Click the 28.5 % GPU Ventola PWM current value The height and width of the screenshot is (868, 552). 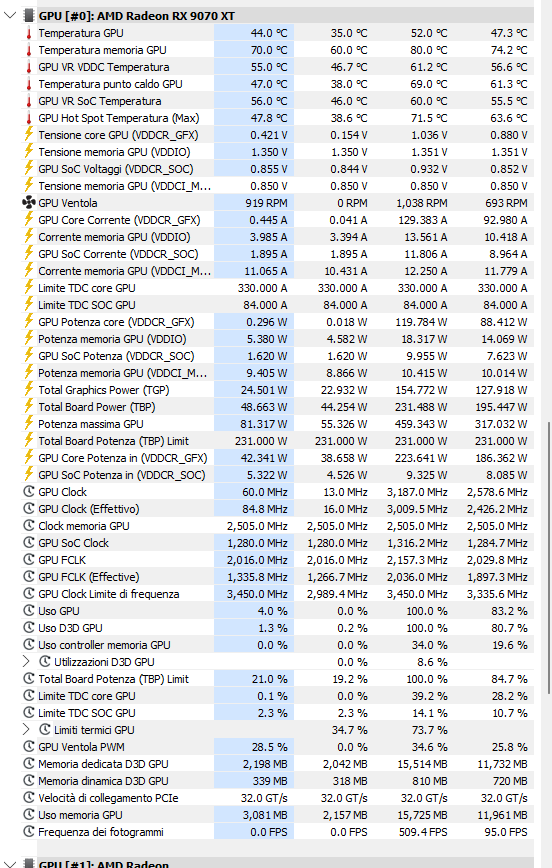pyautogui.click(x=270, y=747)
